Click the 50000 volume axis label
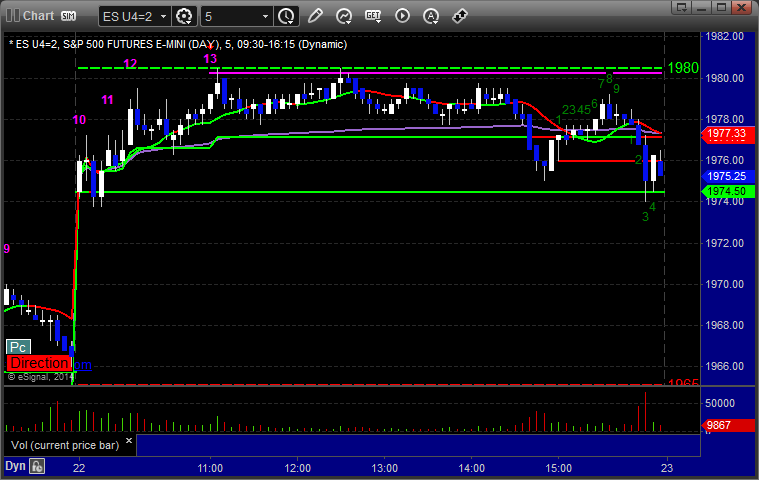 coord(720,403)
